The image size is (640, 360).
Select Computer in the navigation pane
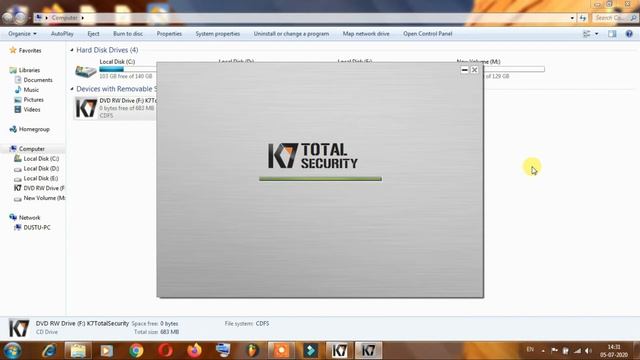point(31,149)
